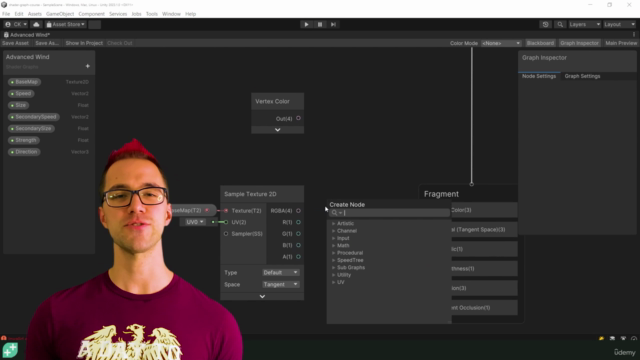Image resolution: width=640 pixels, height=360 pixels.
Task: Select the Strength property pill
Action: click(x=24, y=140)
